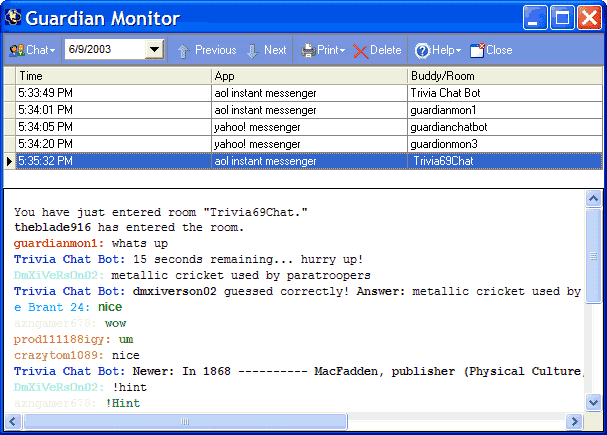Screen dimensions: 607x435
Task: Click "15 seconds remaining... hurry up!" message
Action: [248, 259]
